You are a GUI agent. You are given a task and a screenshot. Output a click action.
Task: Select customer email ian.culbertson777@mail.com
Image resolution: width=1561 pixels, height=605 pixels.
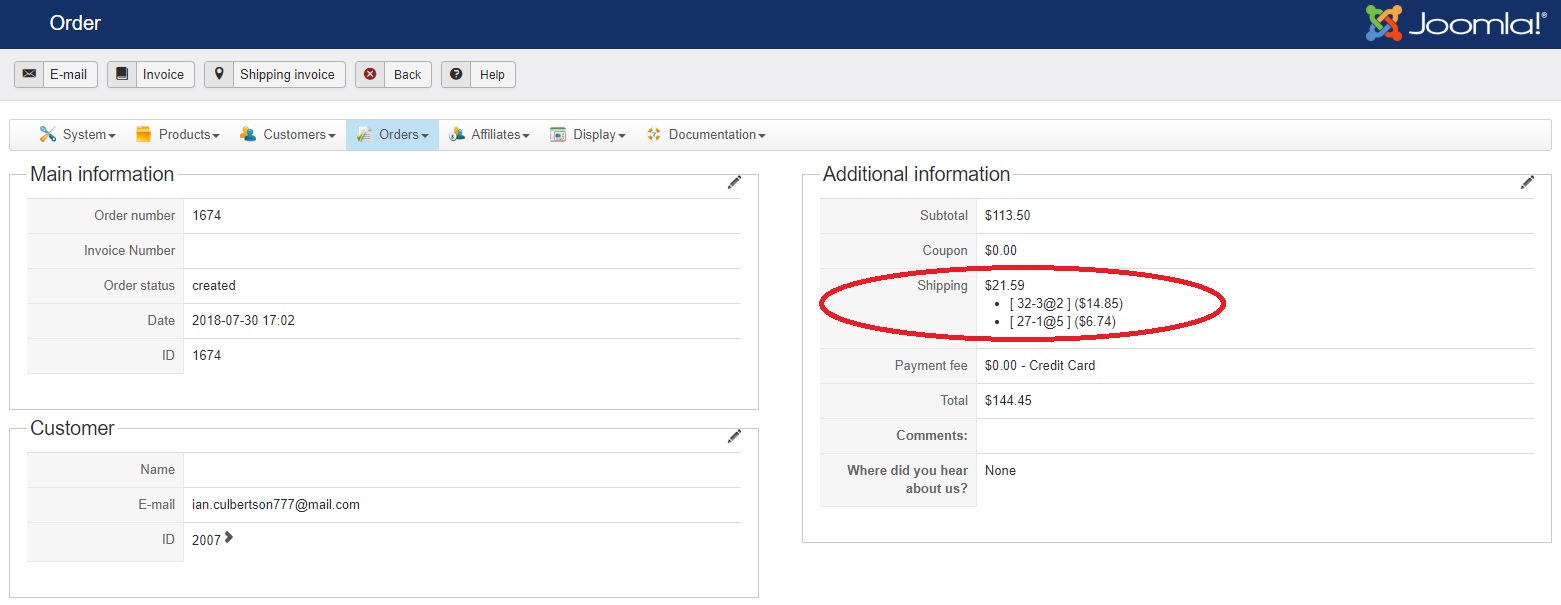click(x=276, y=504)
